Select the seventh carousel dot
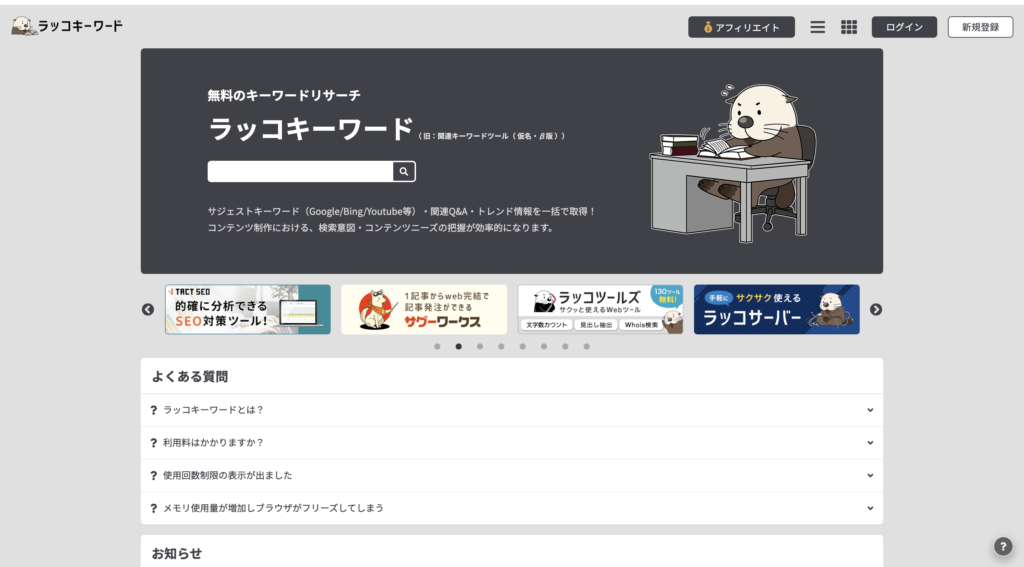Screen dimensions: 1024x567 (565, 347)
